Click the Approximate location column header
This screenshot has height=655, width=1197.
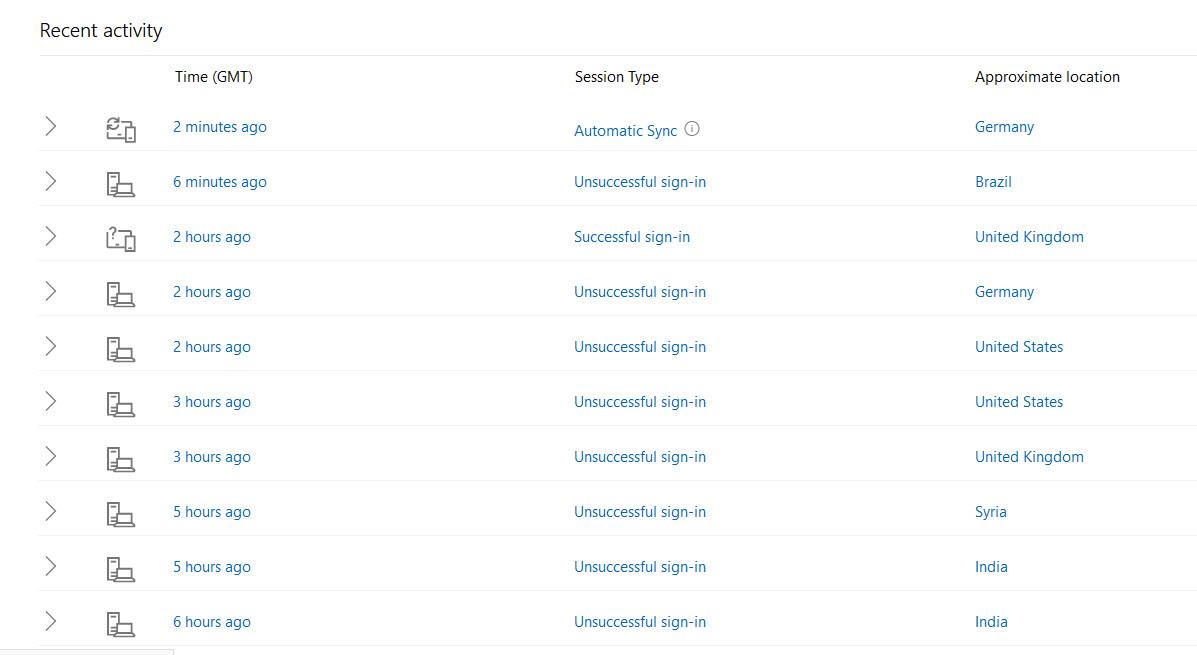click(1047, 76)
